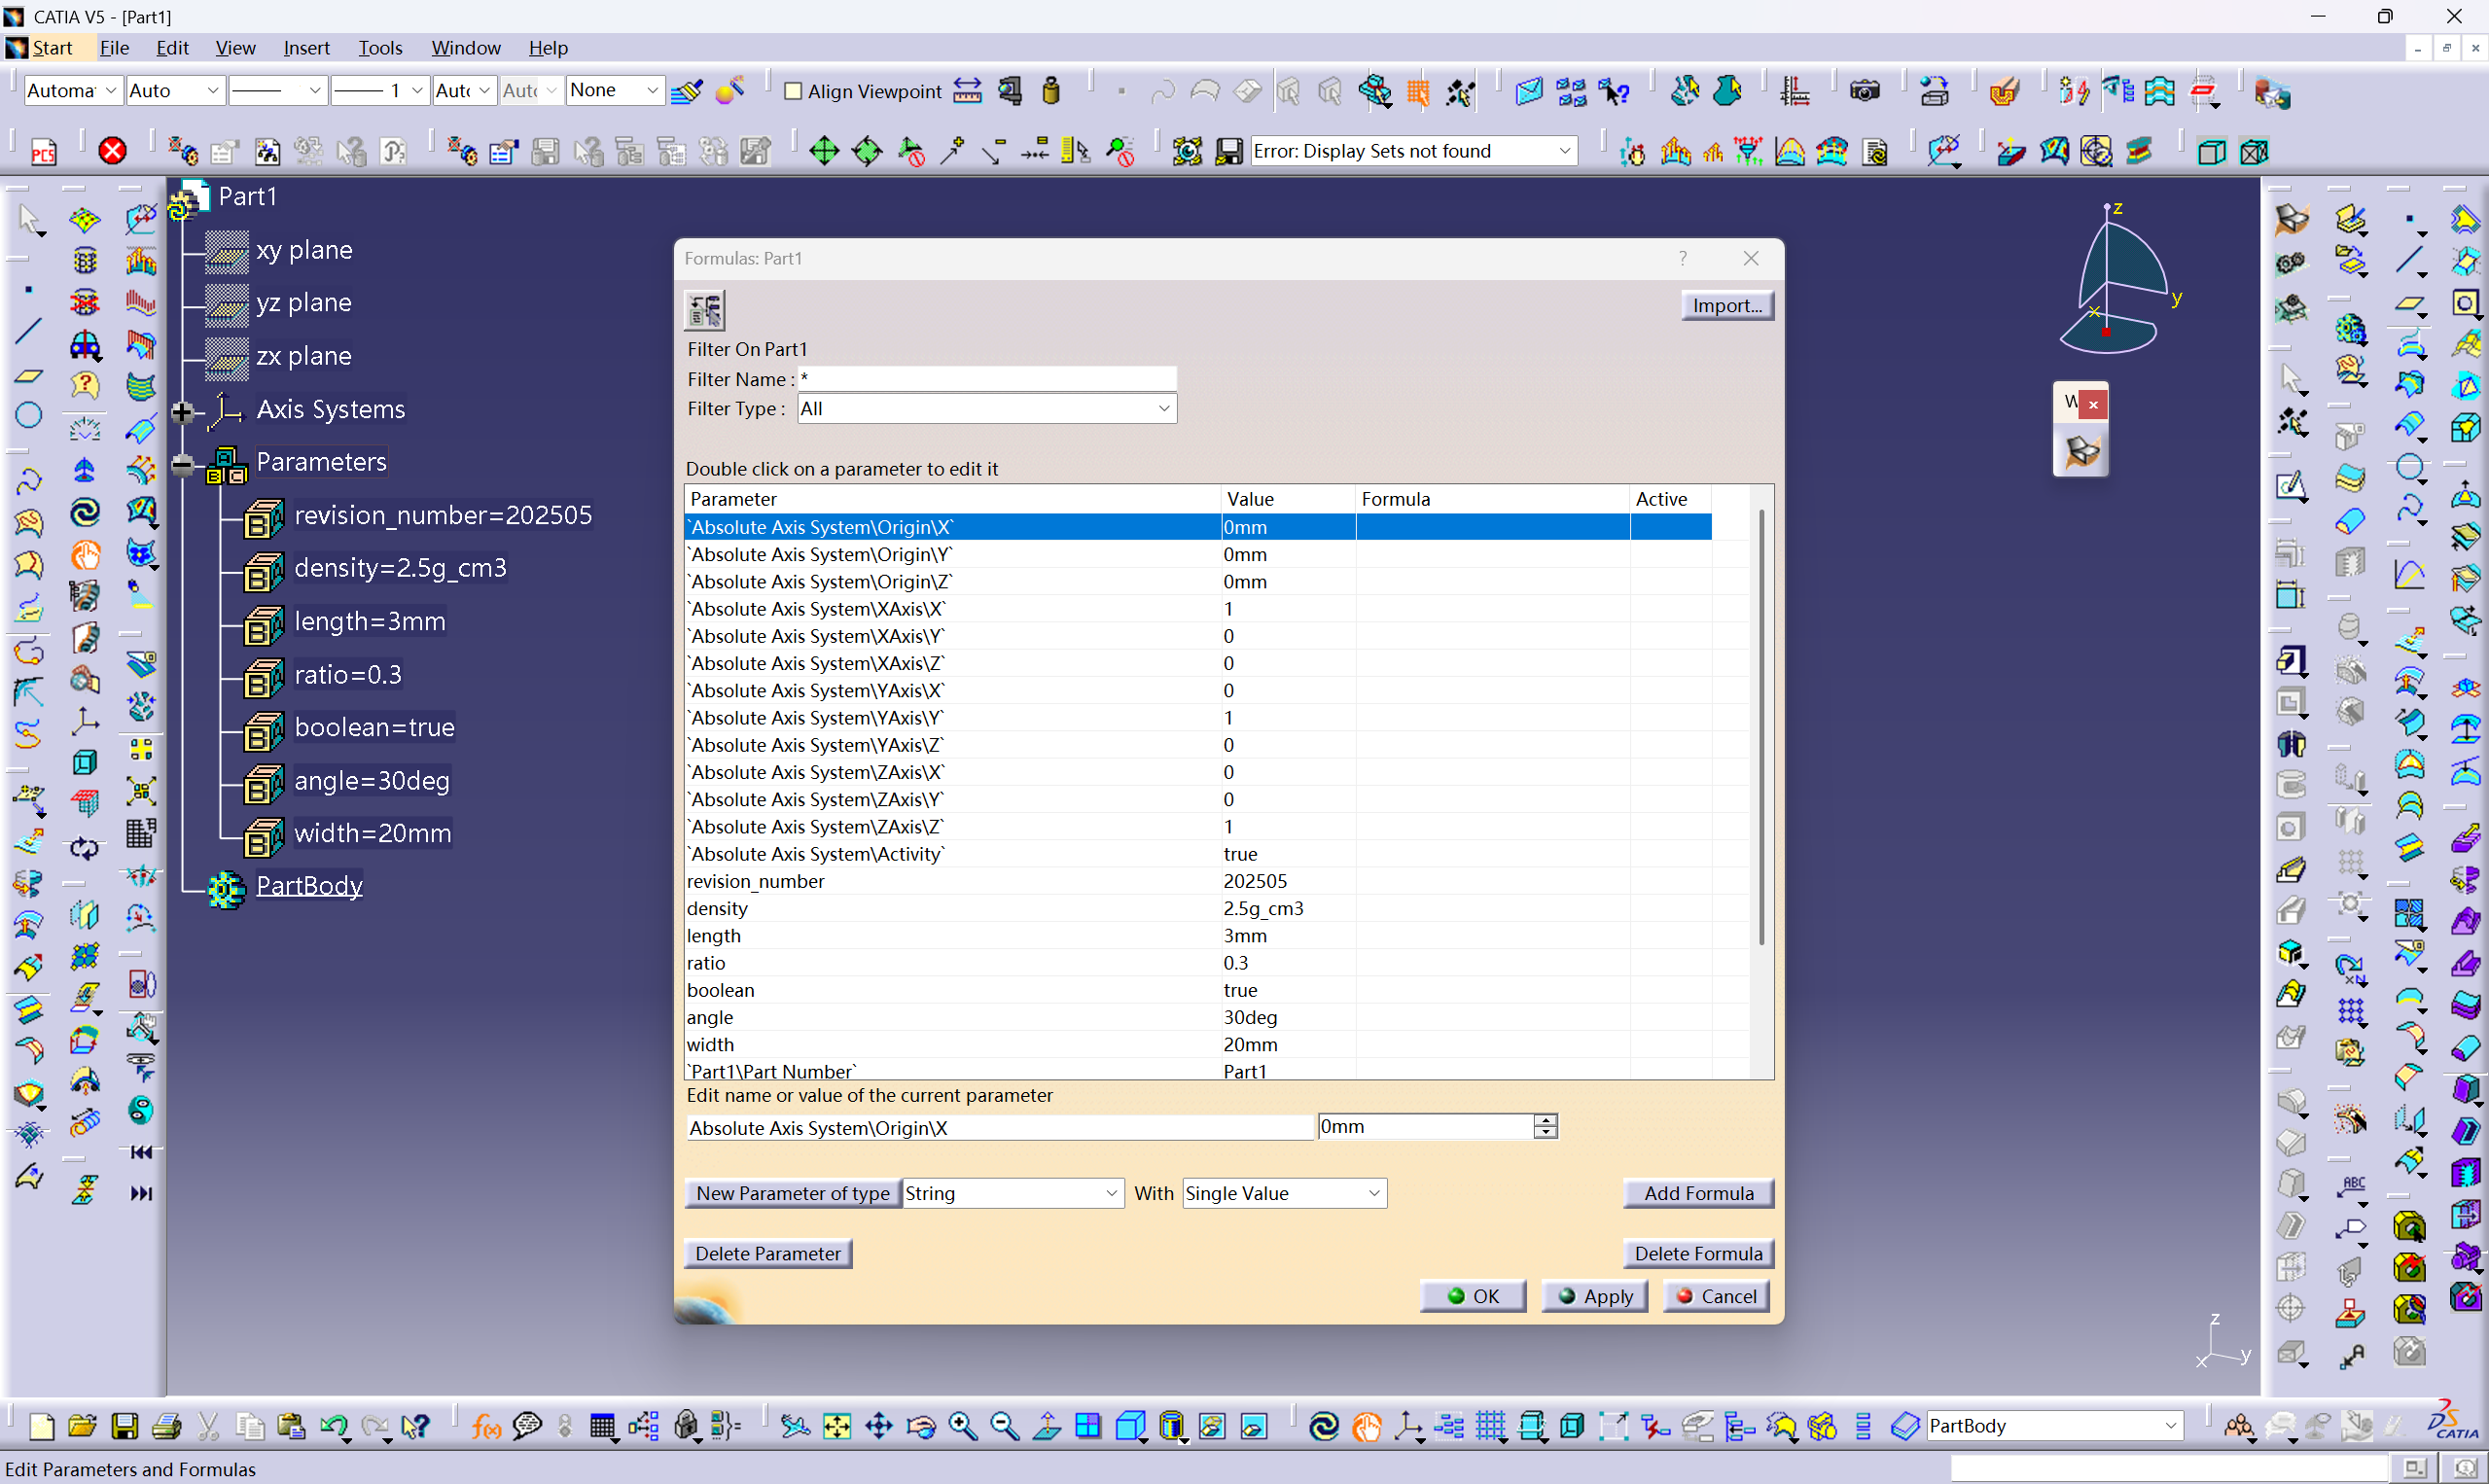Expand the Axis Systems tree node

tap(183, 411)
